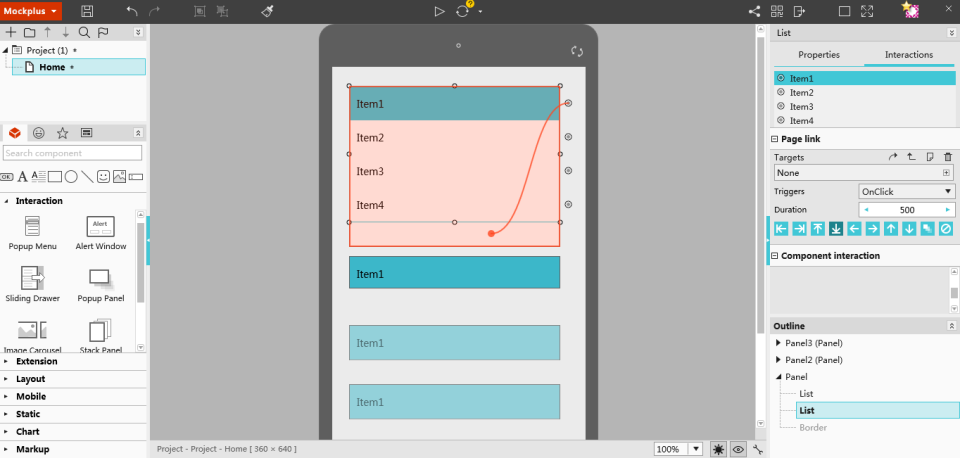This screenshot has height=458, width=960.
Task: Select Item2 in interactions list
Action: 864,92
